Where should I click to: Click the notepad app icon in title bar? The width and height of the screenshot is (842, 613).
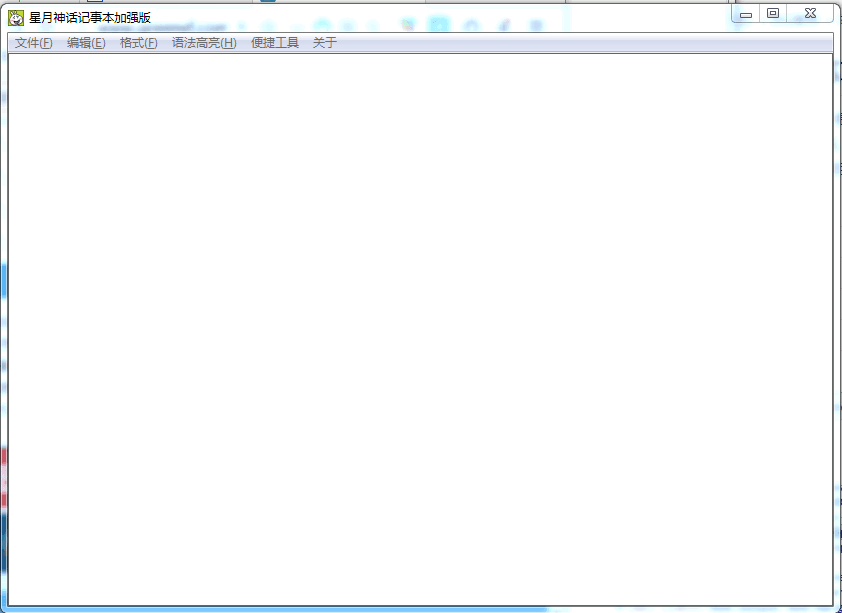16,17
